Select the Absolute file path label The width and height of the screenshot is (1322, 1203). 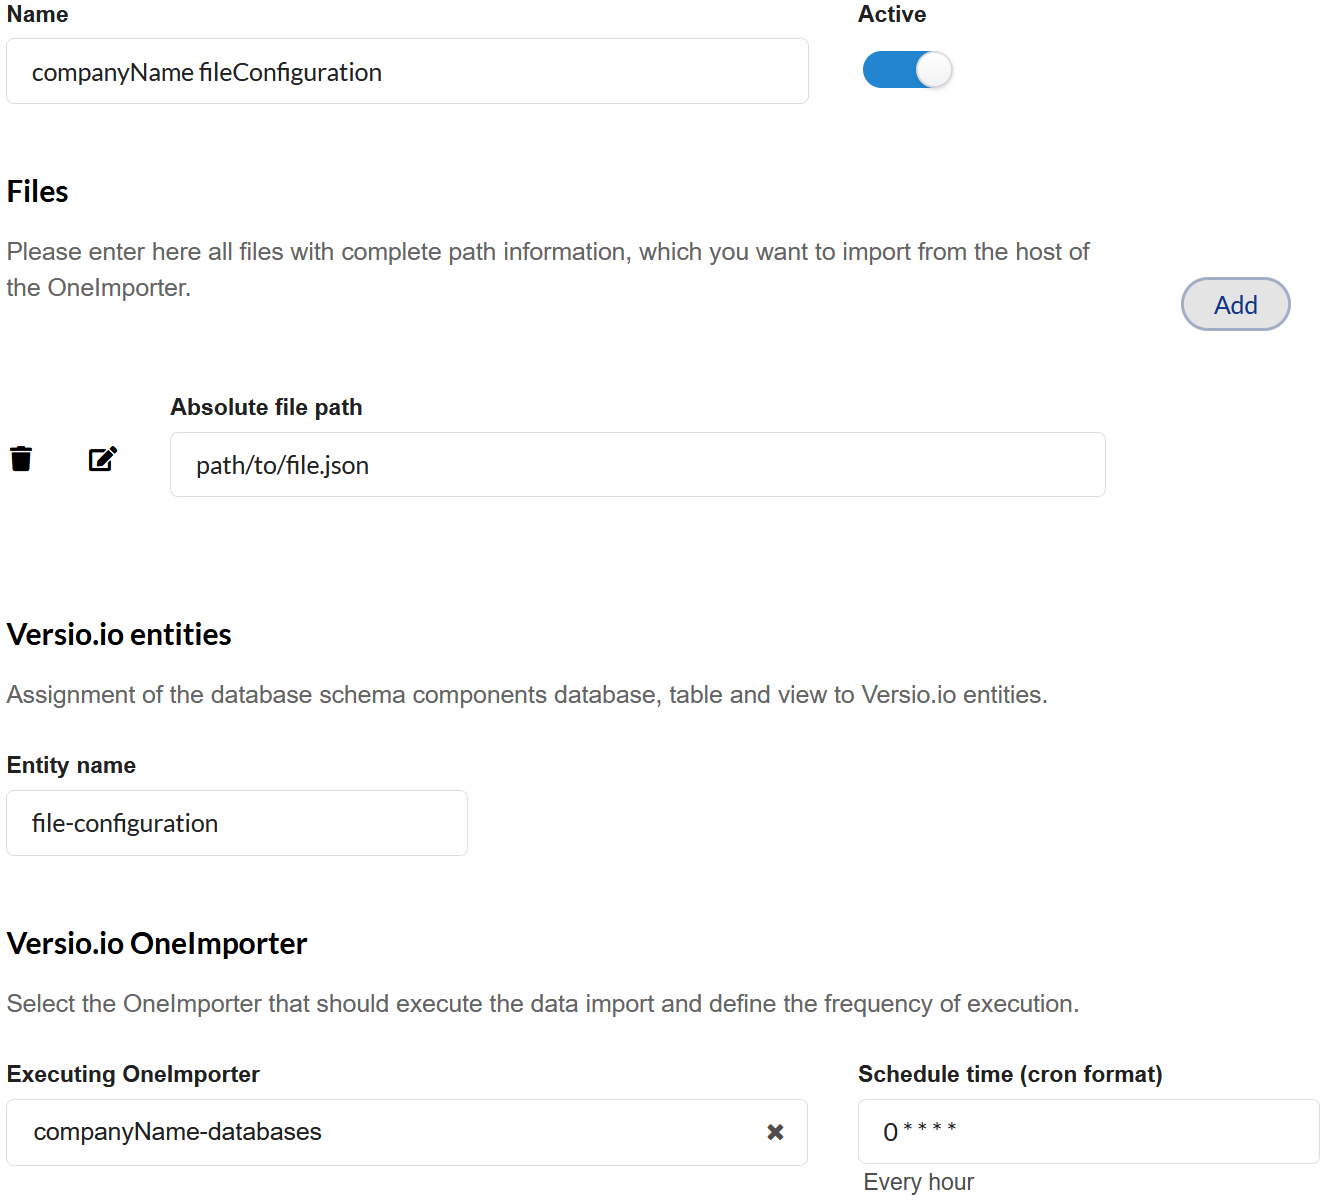266,407
